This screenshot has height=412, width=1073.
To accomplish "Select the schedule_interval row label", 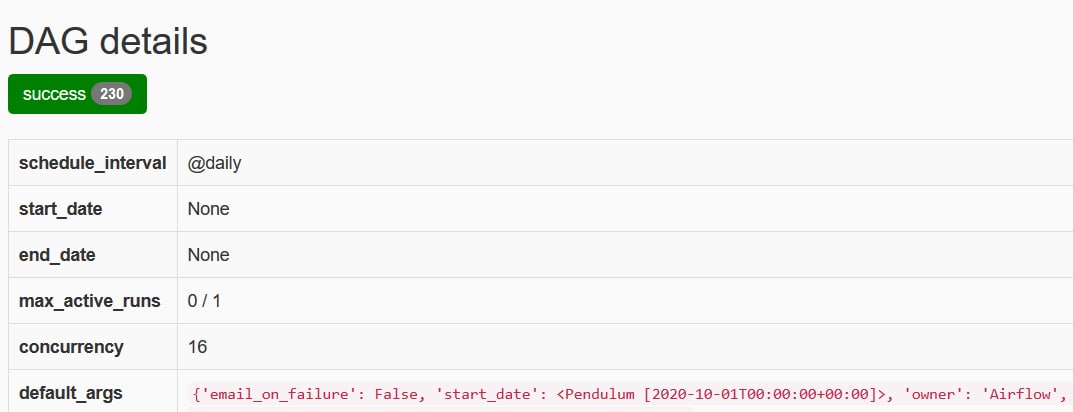I will click(92, 163).
